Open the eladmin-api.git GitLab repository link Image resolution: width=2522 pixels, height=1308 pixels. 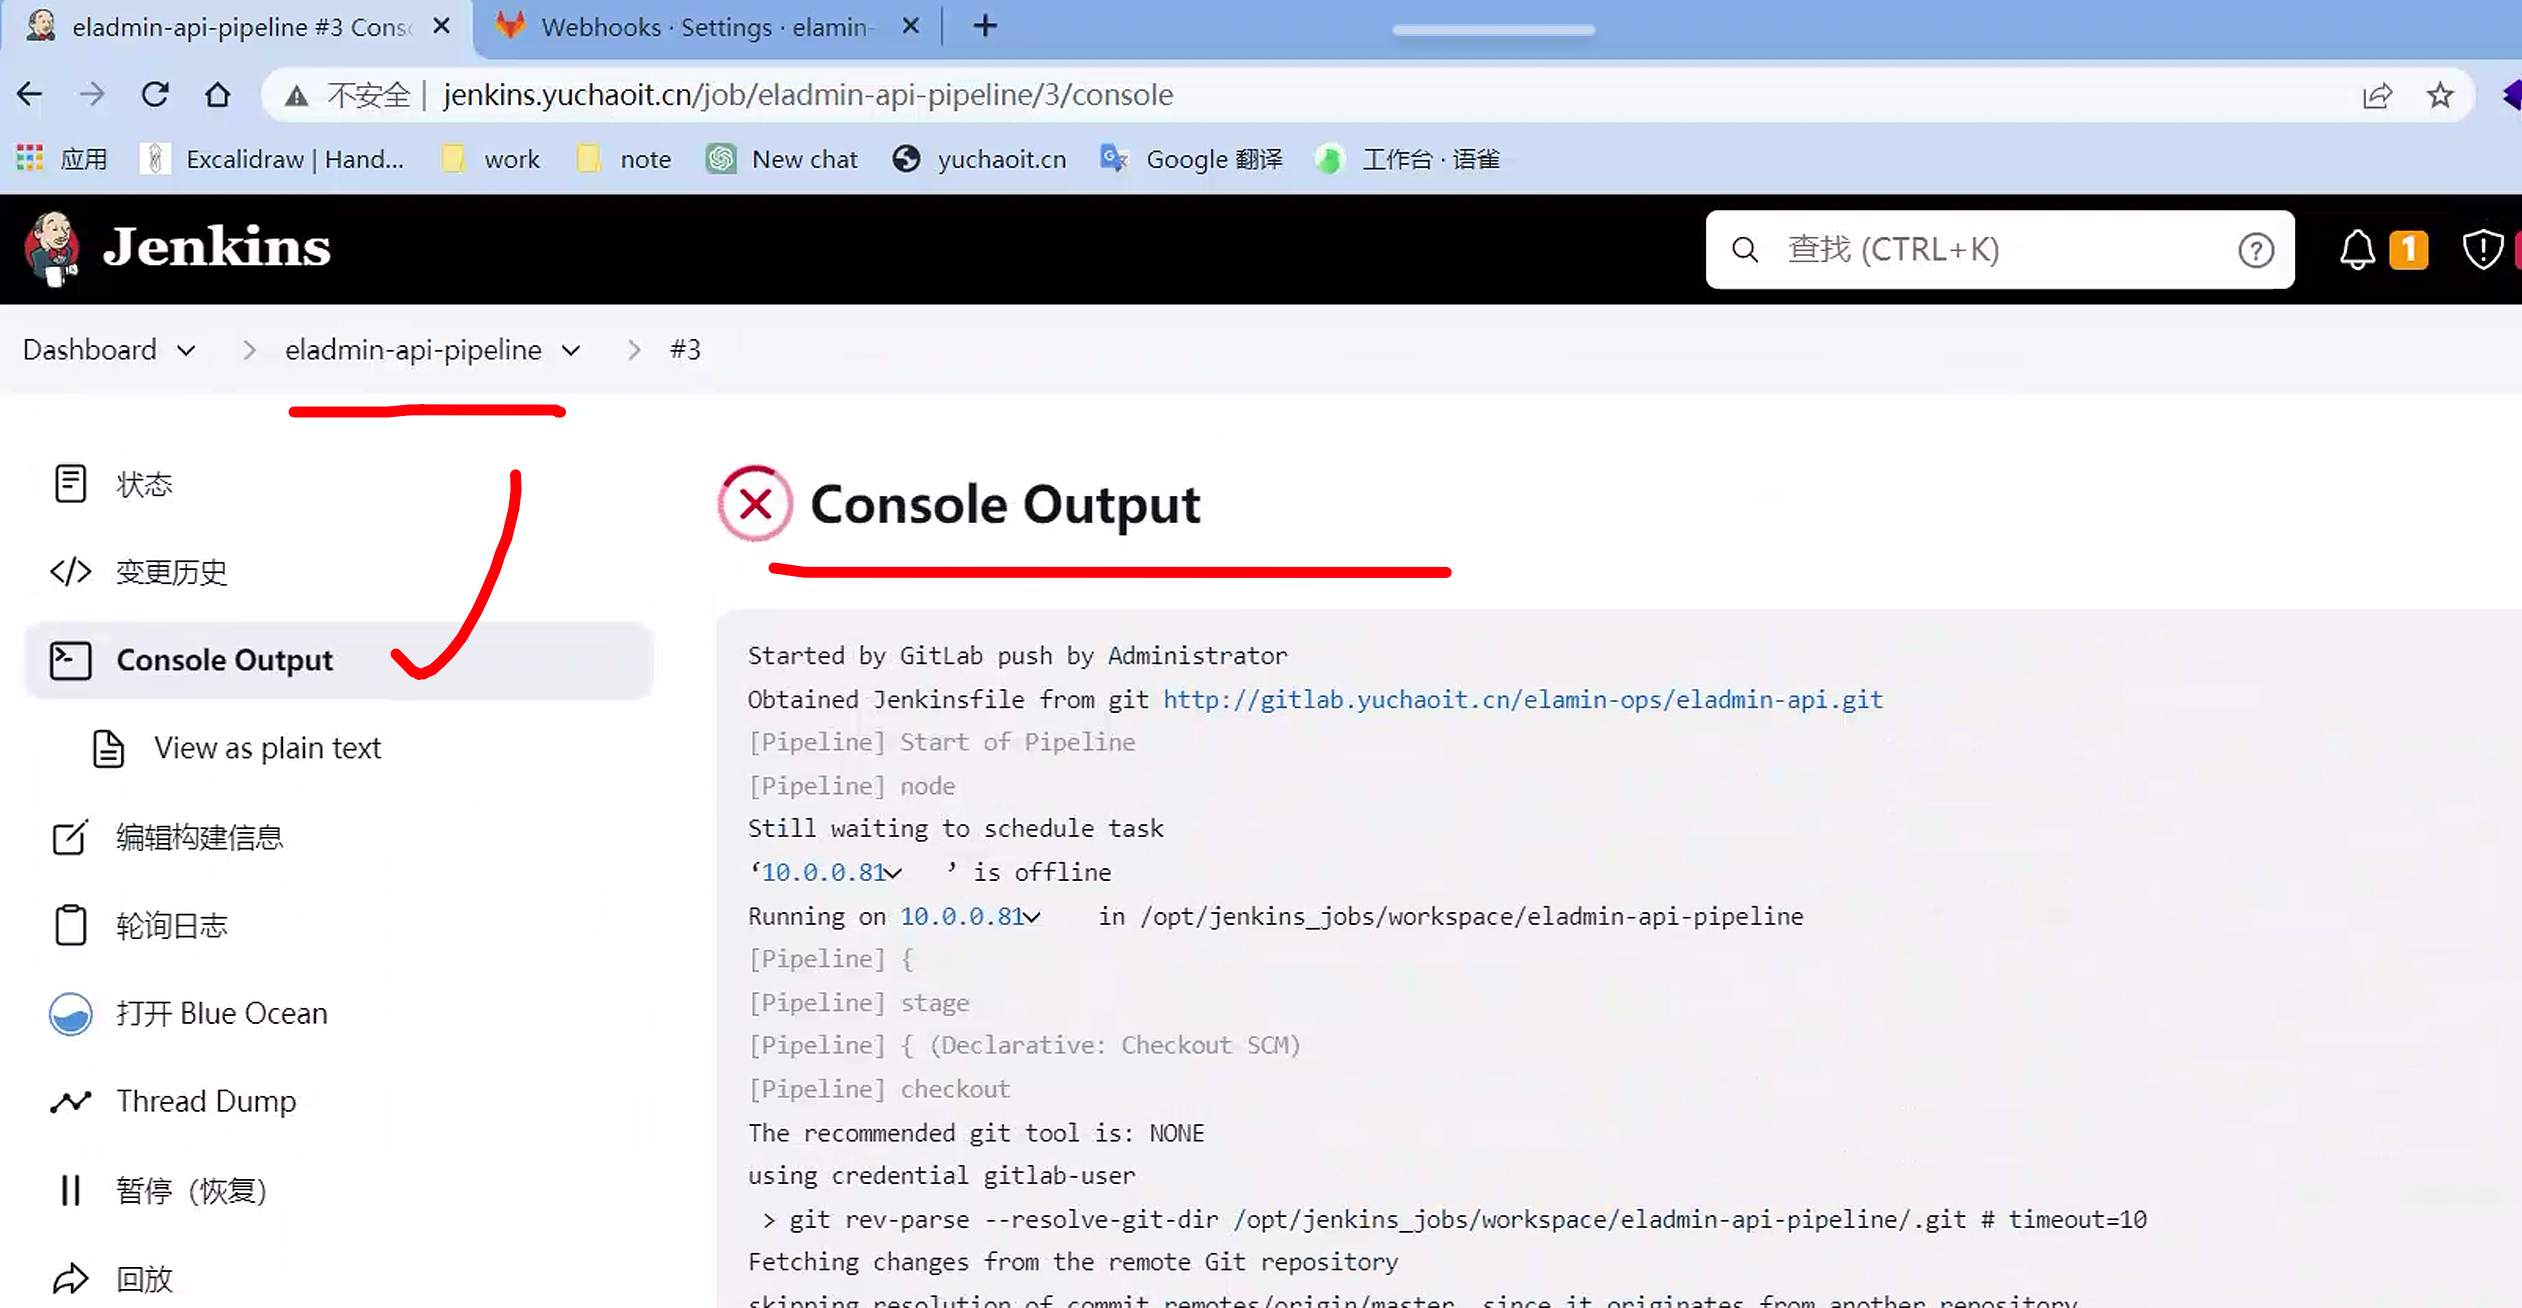(1522, 699)
